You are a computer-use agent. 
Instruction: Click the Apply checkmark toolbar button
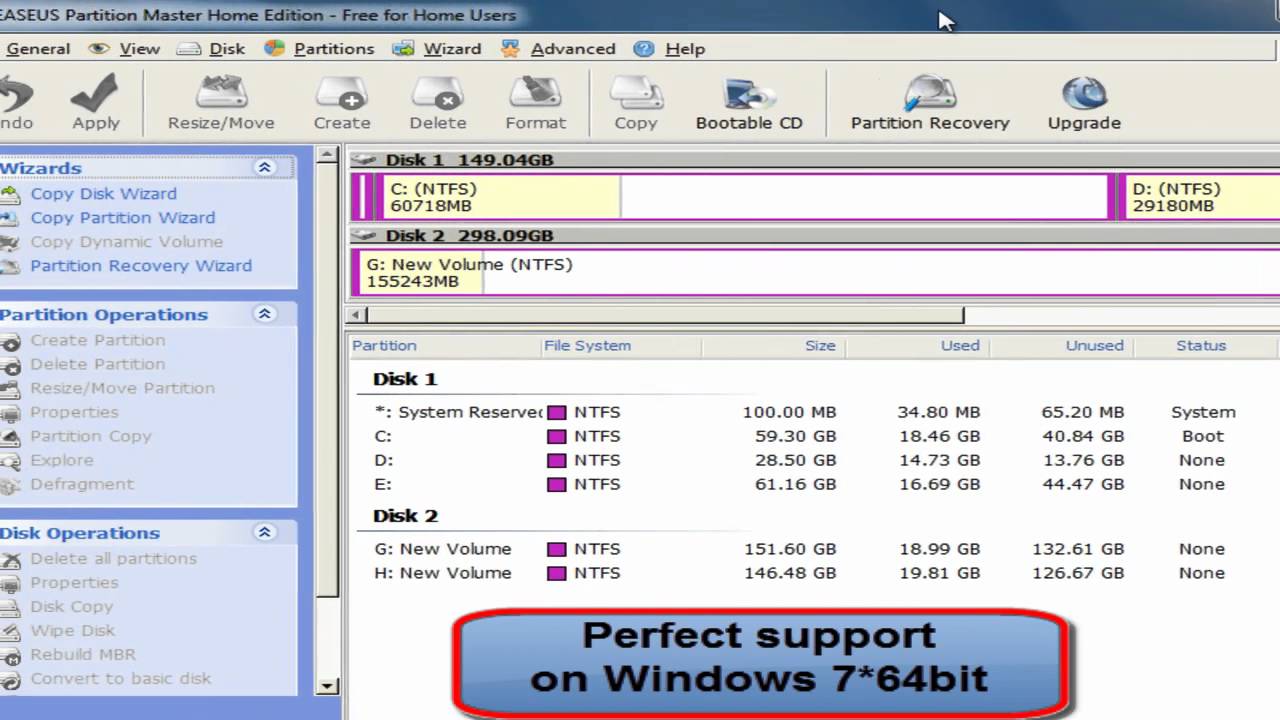tap(96, 103)
